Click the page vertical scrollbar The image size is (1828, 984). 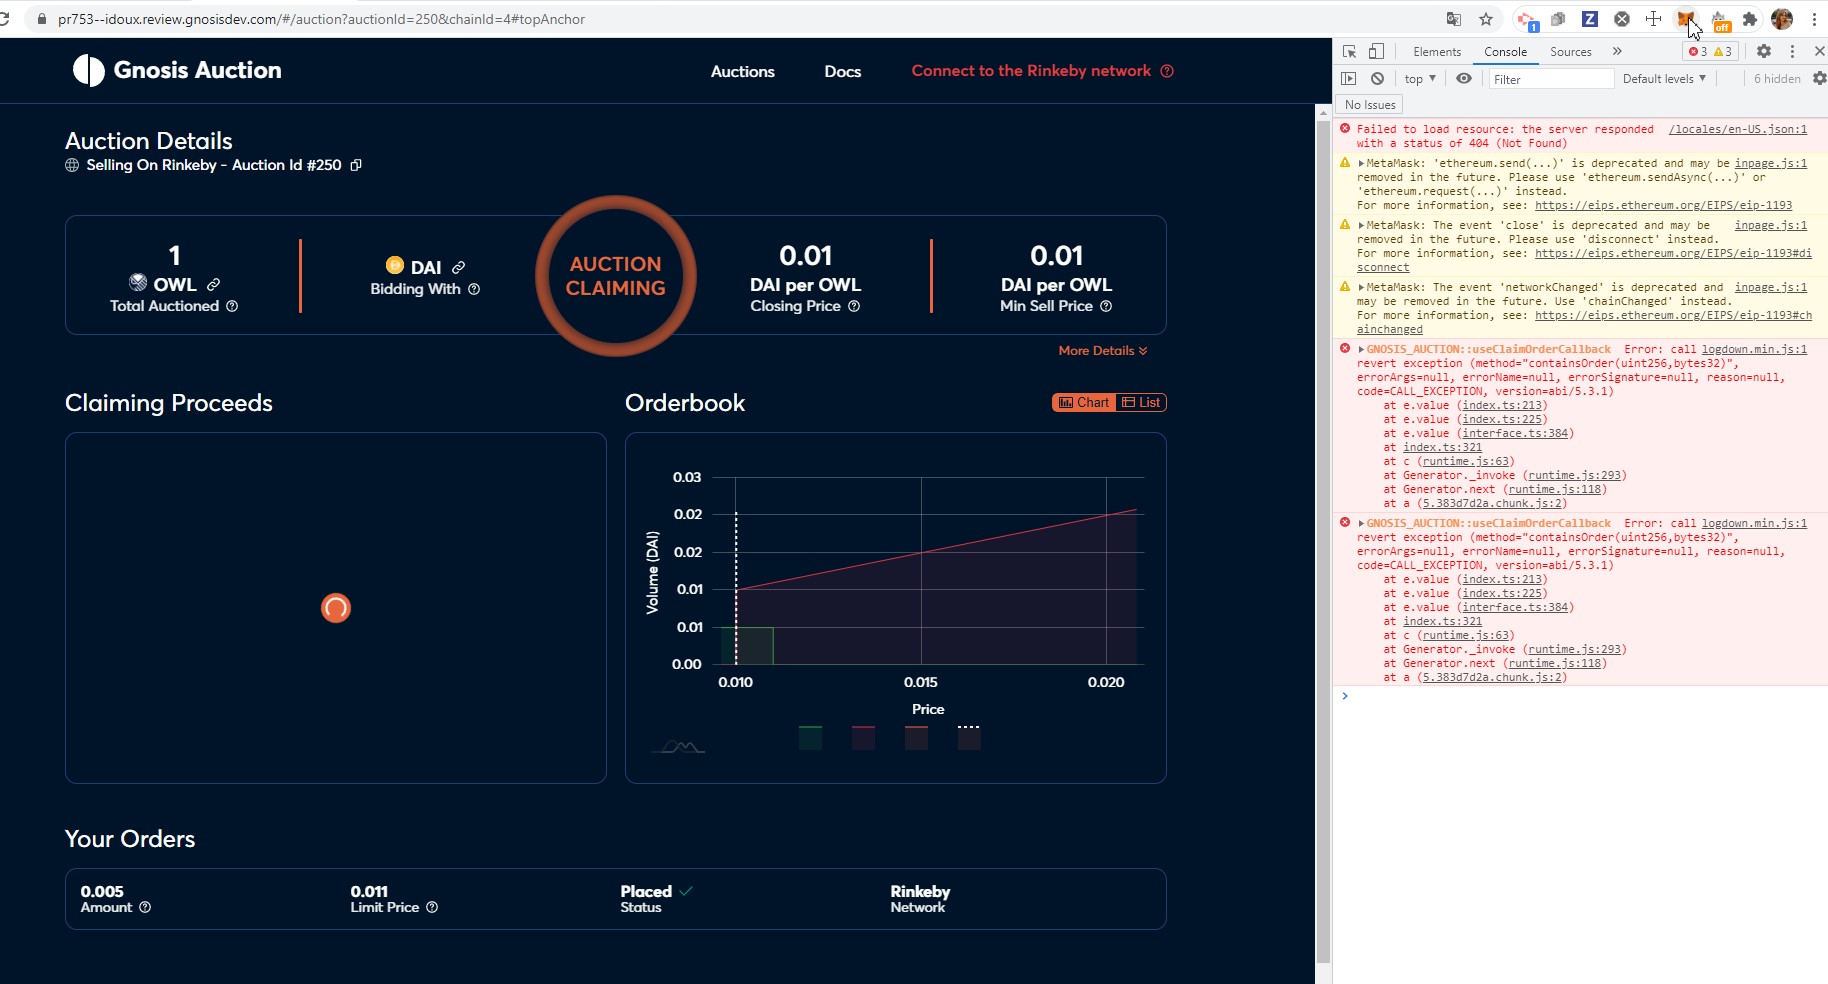pos(1323,540)
